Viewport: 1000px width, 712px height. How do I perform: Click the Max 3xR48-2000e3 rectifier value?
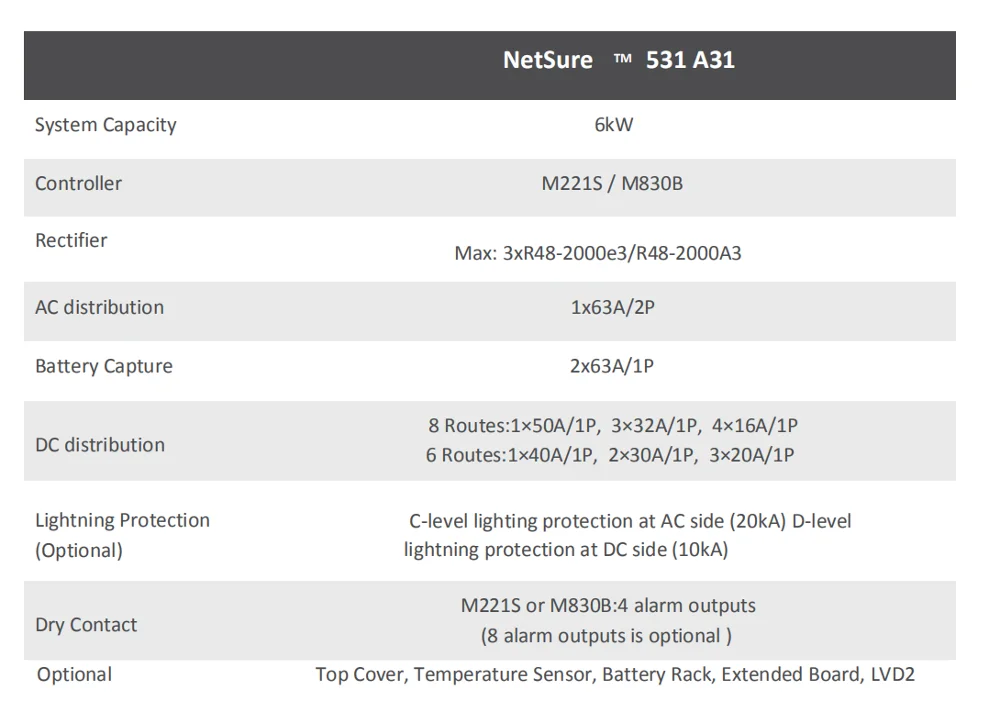point(598,253)
